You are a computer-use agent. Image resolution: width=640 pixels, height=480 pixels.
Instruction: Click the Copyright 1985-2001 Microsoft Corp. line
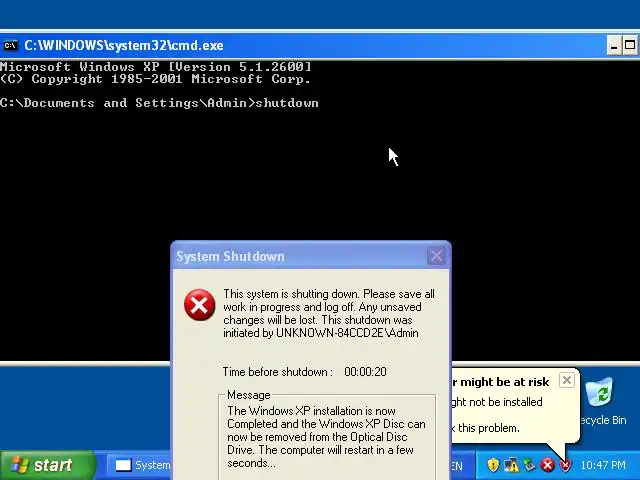pos(156,79)
